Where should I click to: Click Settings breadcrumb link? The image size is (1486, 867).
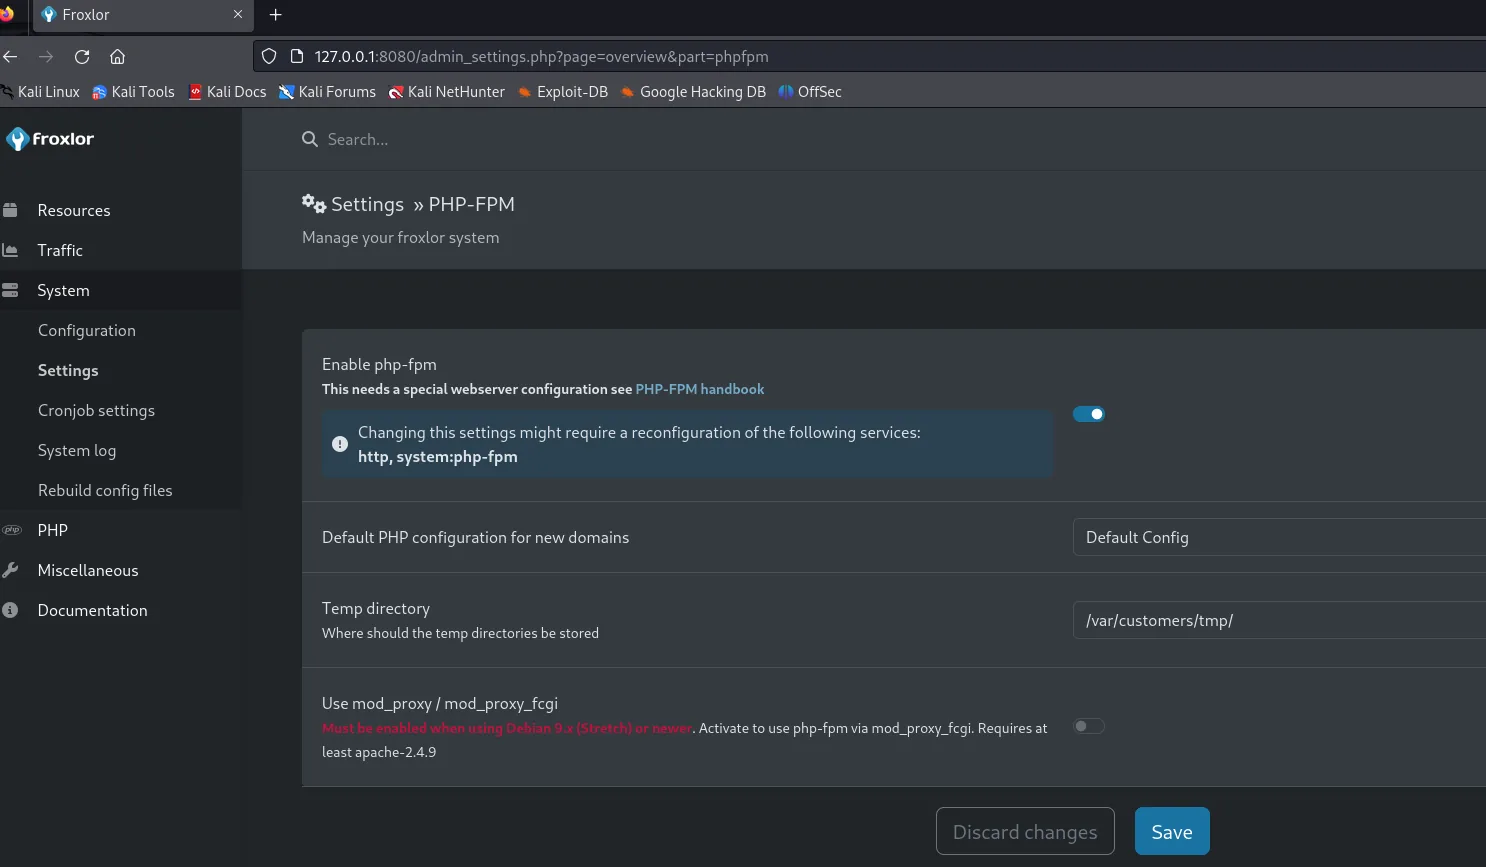point(367,204)
